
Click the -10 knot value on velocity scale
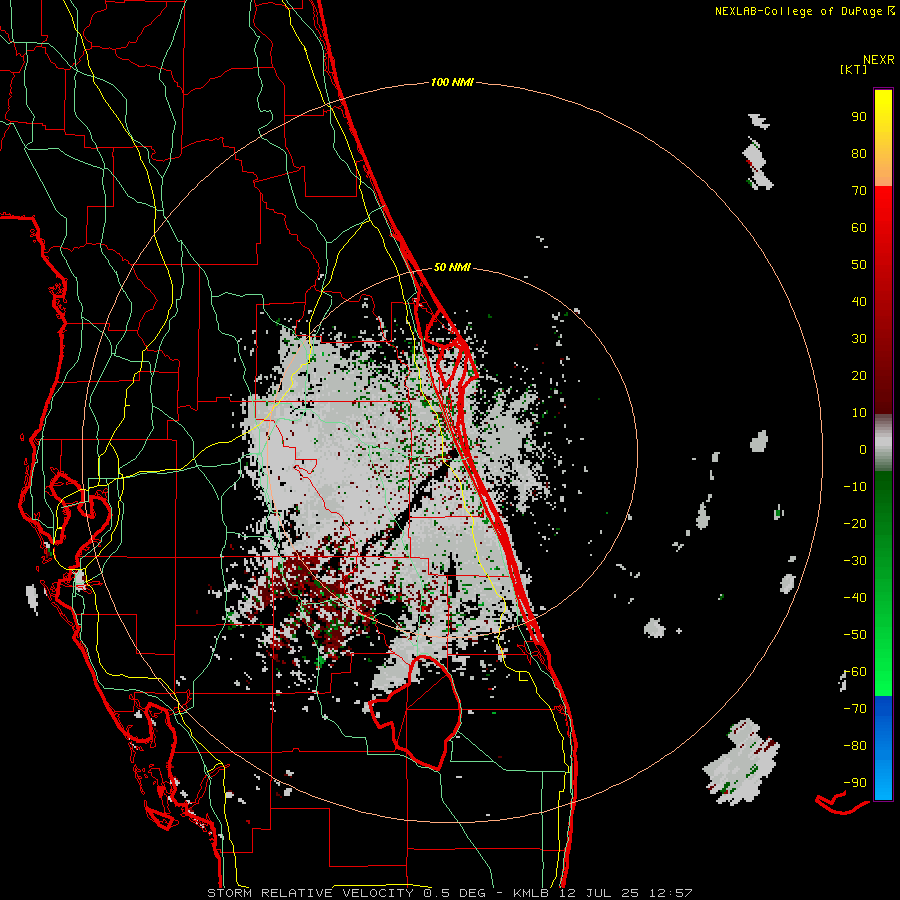(855, 487)
